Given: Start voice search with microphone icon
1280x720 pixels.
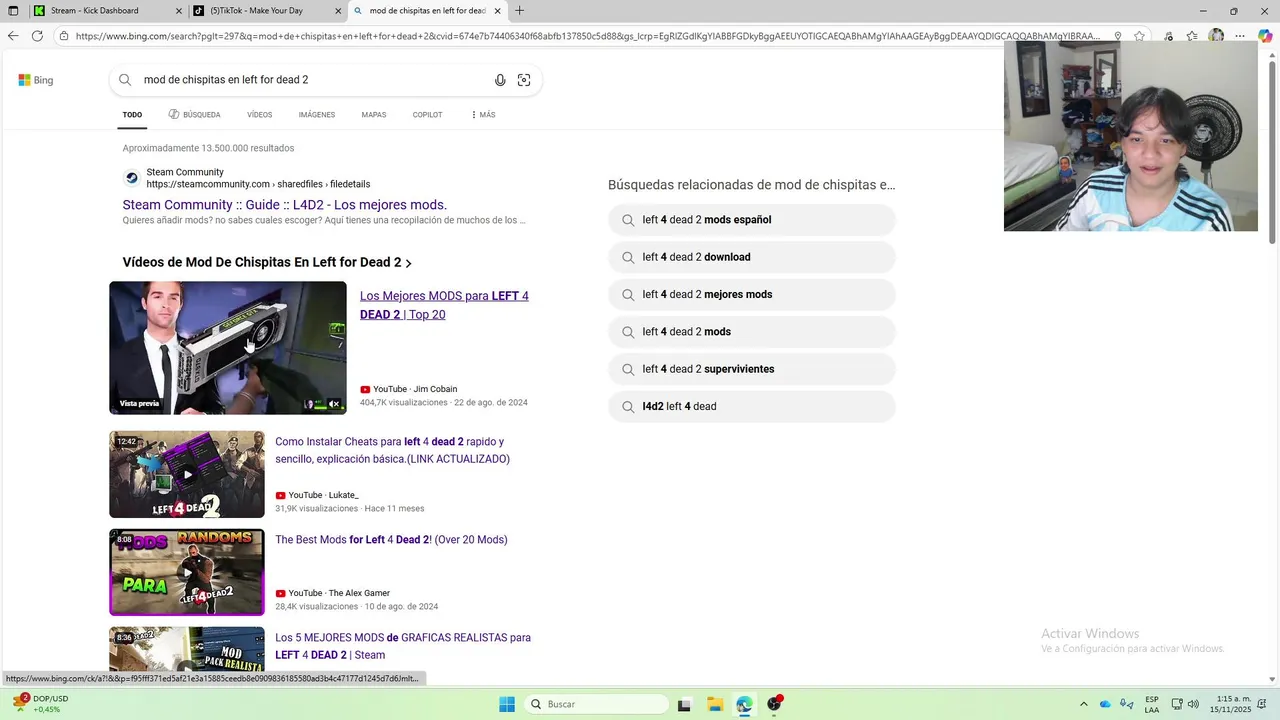Looking at the screenshot, I should [500, 80].
